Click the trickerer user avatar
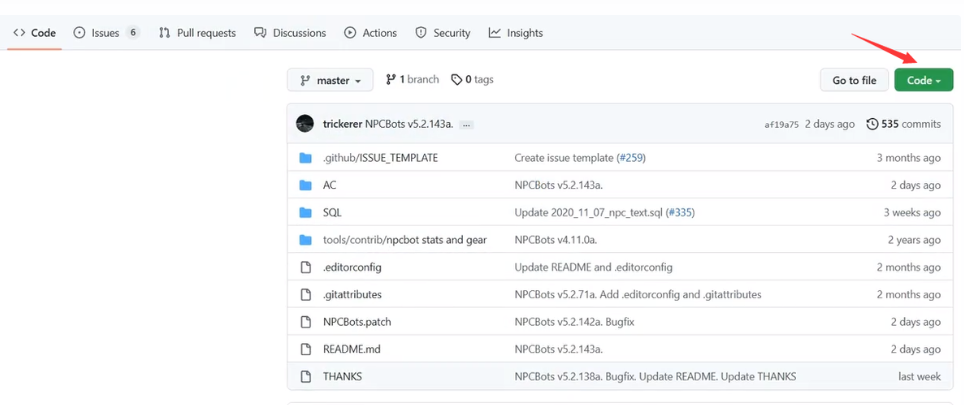 click(x=305, y=124)
